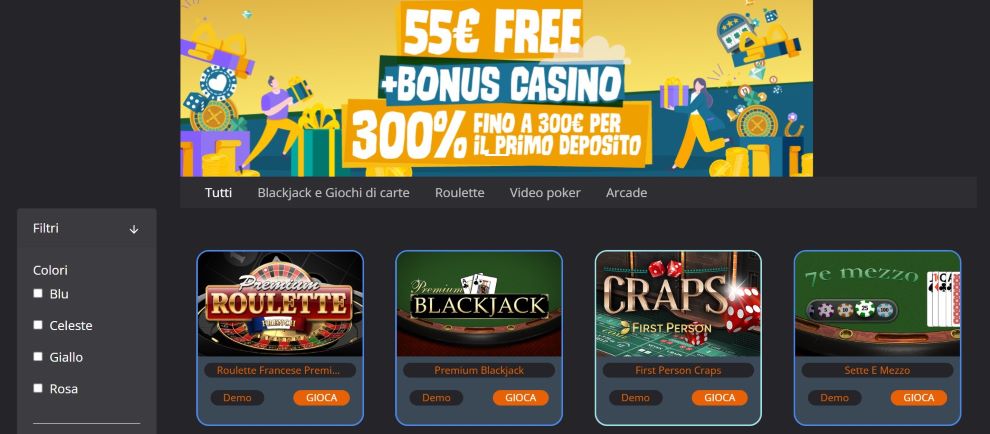Start Demo of Roulette Francese Premium

[x=237, y=398]
